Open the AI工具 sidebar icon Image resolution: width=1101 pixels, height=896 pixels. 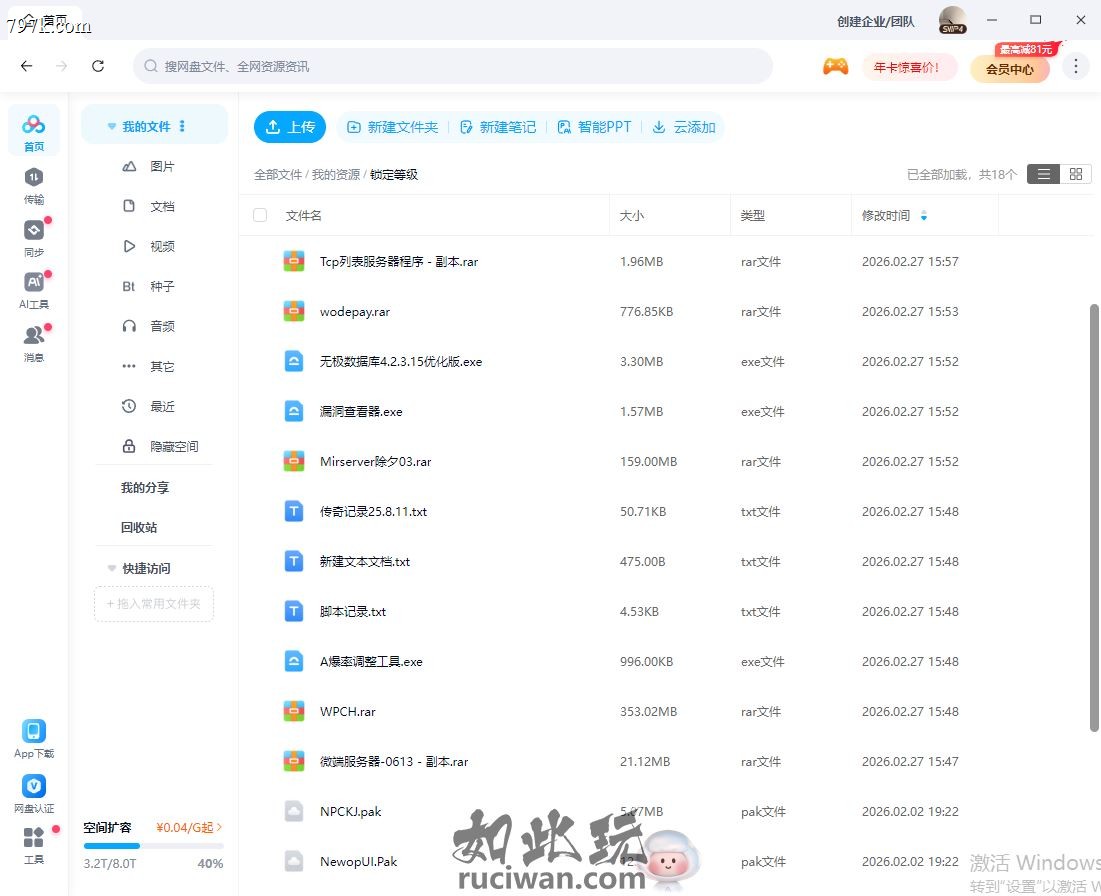pyautogui.click(x=34, y=291)
